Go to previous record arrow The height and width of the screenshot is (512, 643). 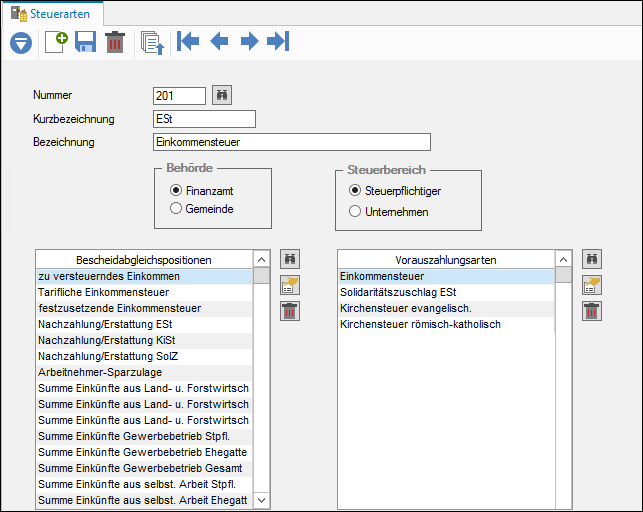(219, 41)
